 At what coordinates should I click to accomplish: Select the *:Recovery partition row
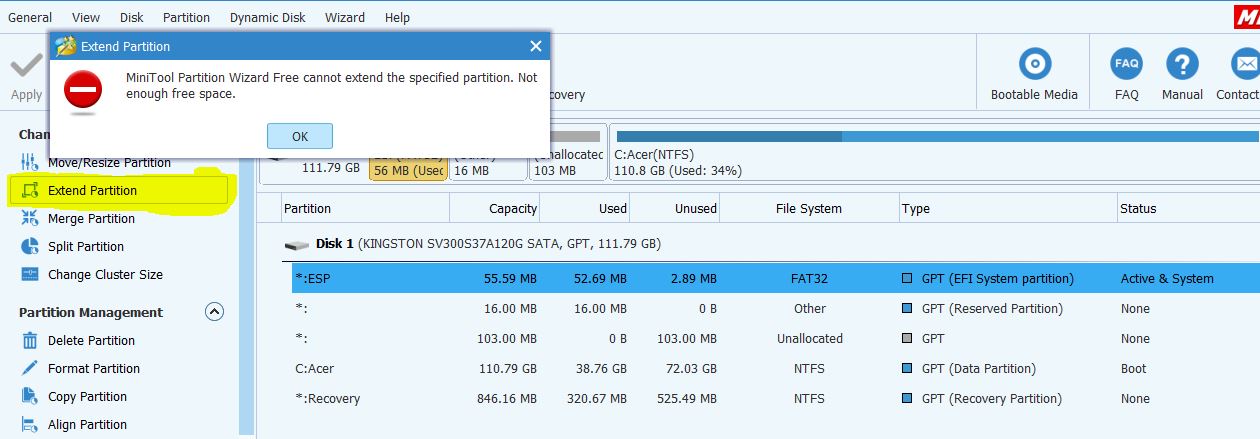(776, 398)
